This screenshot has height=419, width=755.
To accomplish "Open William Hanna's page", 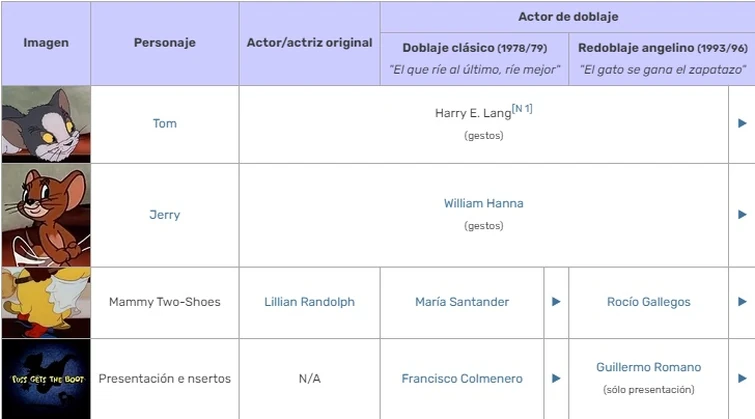I will click(x=483, y=203).
